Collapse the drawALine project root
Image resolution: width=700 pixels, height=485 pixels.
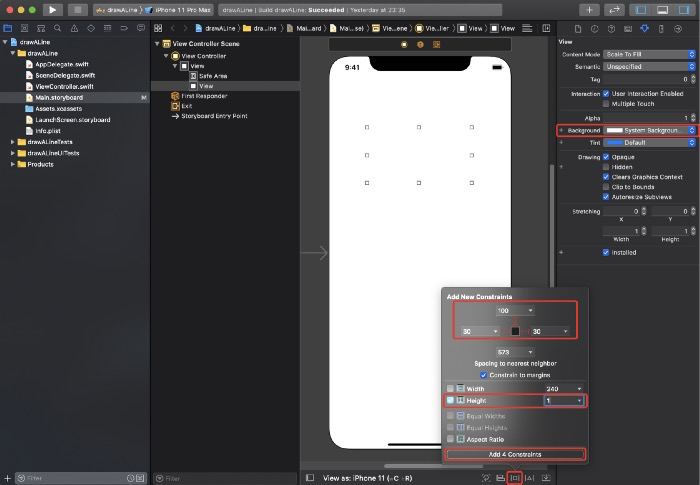[x=5, y=42]
